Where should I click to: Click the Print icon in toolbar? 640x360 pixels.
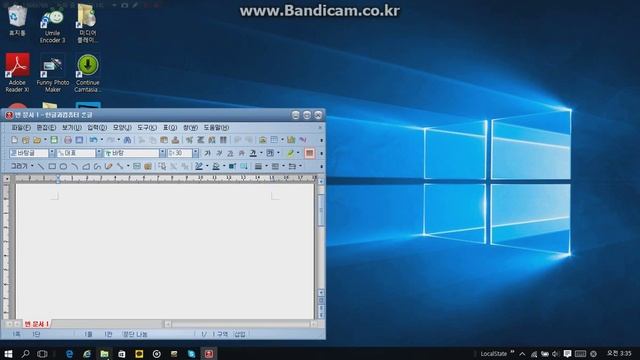pyautogui.click(x=68, y=140)
